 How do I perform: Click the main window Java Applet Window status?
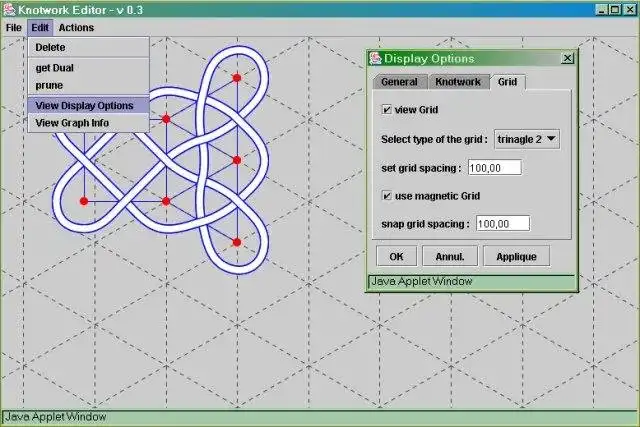pos(320,417)
